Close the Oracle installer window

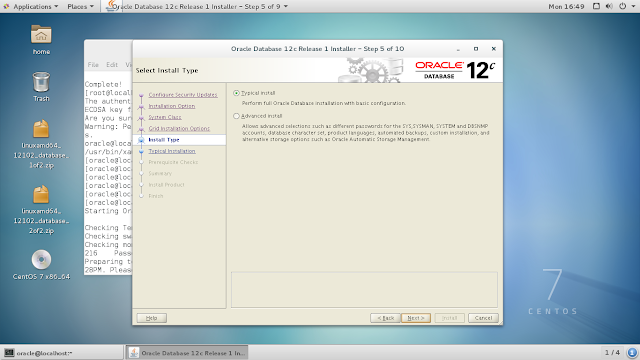coord(493,49)
